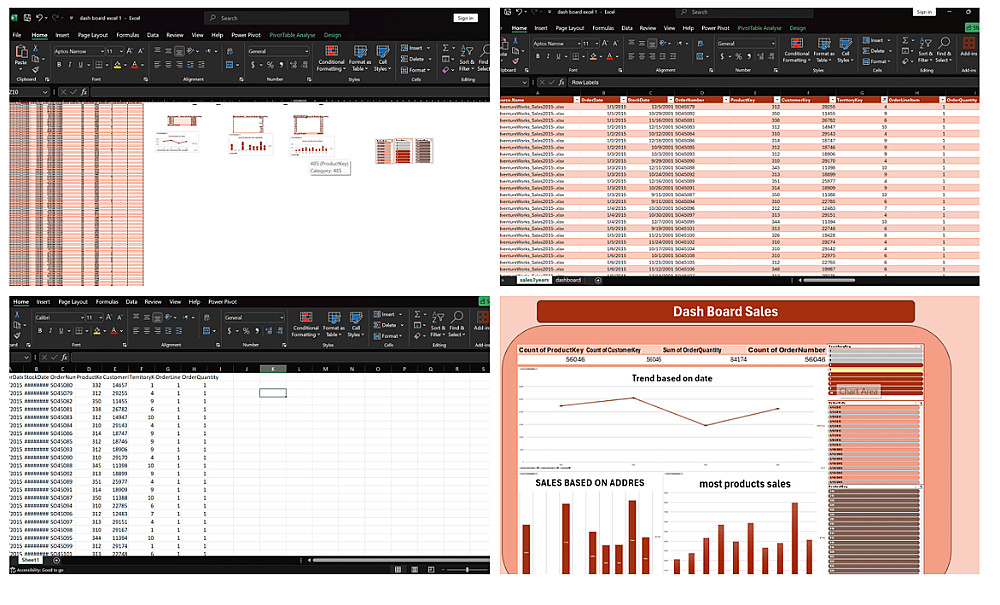Click red font color swatch in top-left window
This screenshot has height=605, width=1000.
click(135, 65)
